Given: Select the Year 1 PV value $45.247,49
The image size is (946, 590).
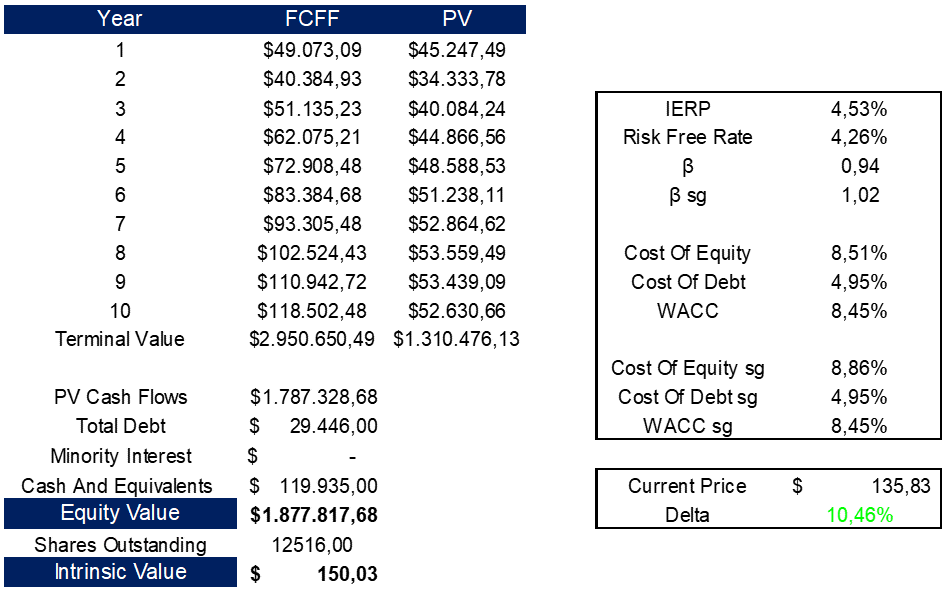Looking at the screenshot, I should click(x=456, y=49).
